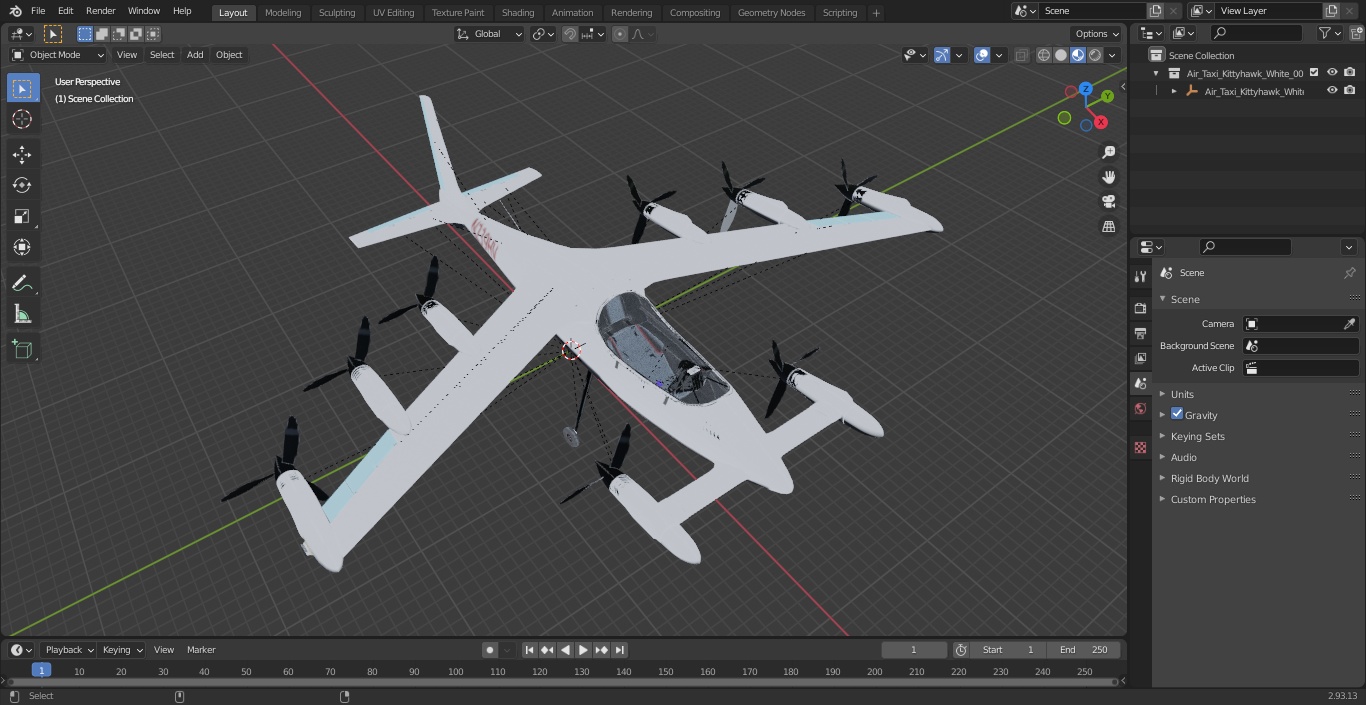Open the View Layer properties tab
1366x705 pixels.
click(1140, 358)
